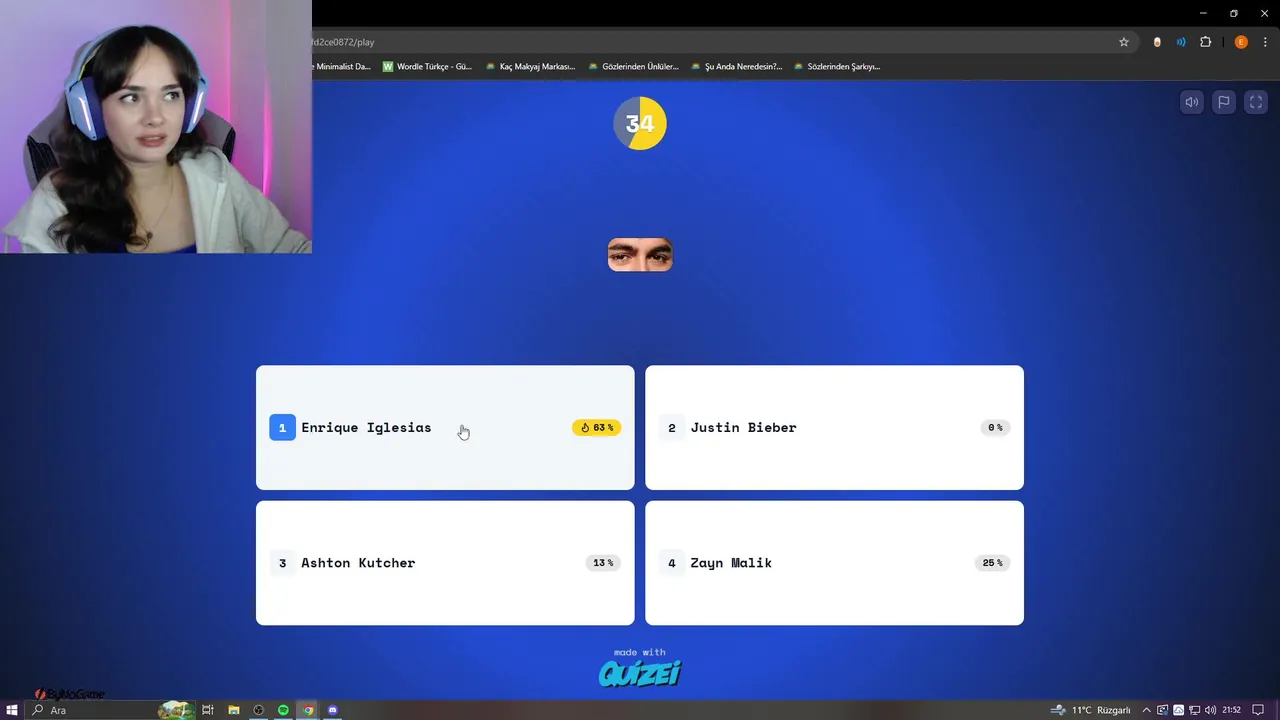The height and width of the screenshot is (720, 1280).
Task: Click the number 2 badge on Justin Bieber
Action: (x=672, y=427)
